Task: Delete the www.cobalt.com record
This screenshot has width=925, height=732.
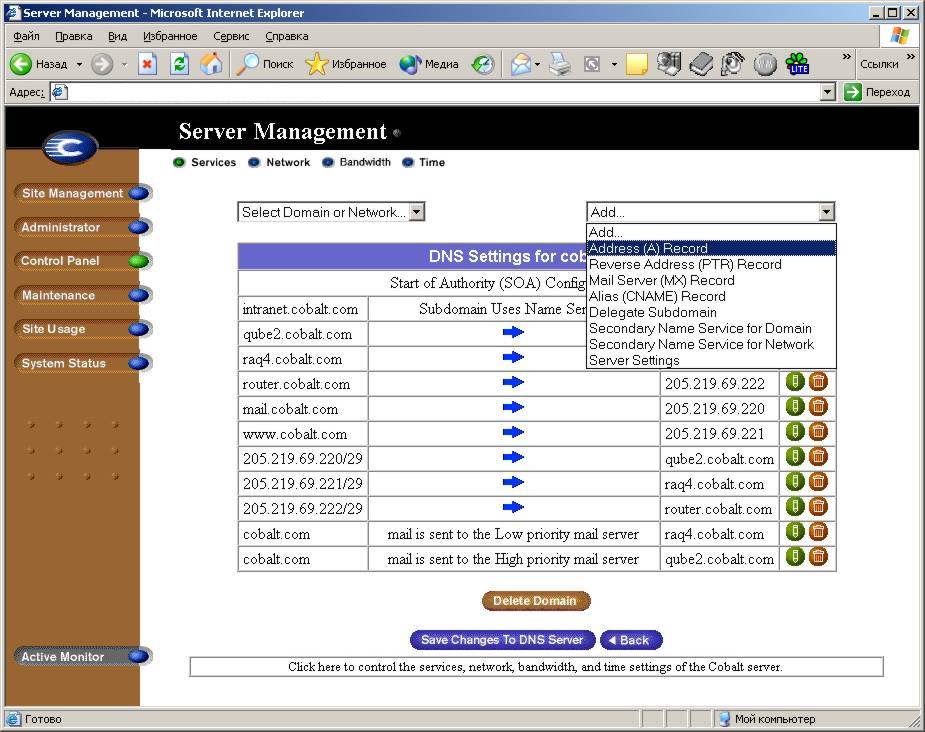Action: (818, 432)
